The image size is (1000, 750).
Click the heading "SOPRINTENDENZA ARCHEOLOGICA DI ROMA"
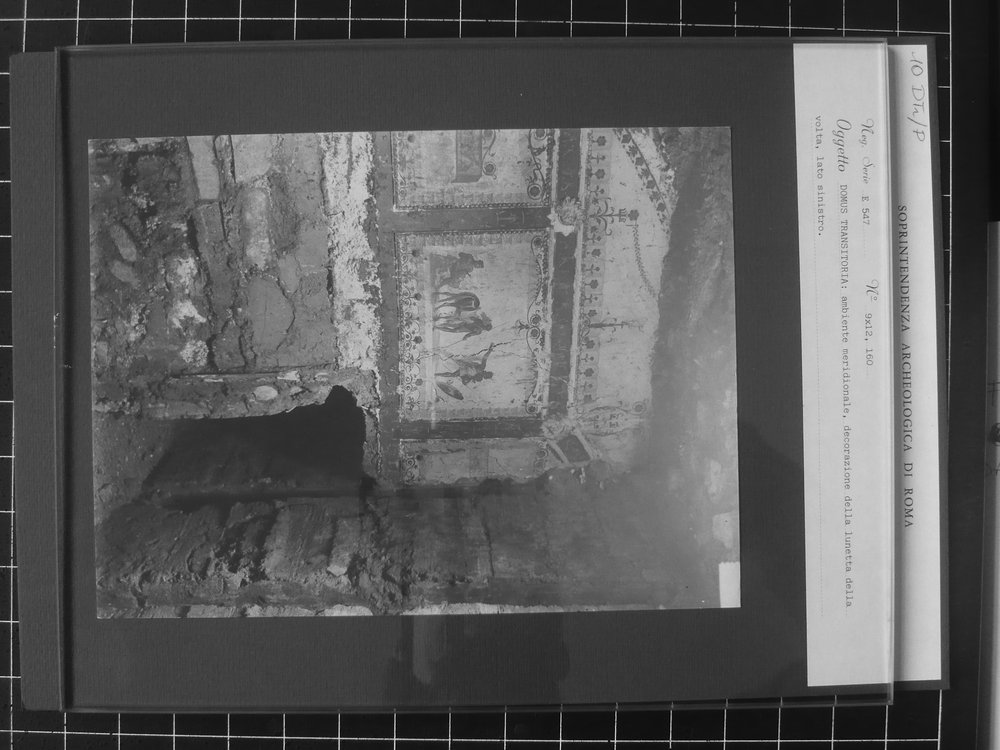click(x=906, y=365)
